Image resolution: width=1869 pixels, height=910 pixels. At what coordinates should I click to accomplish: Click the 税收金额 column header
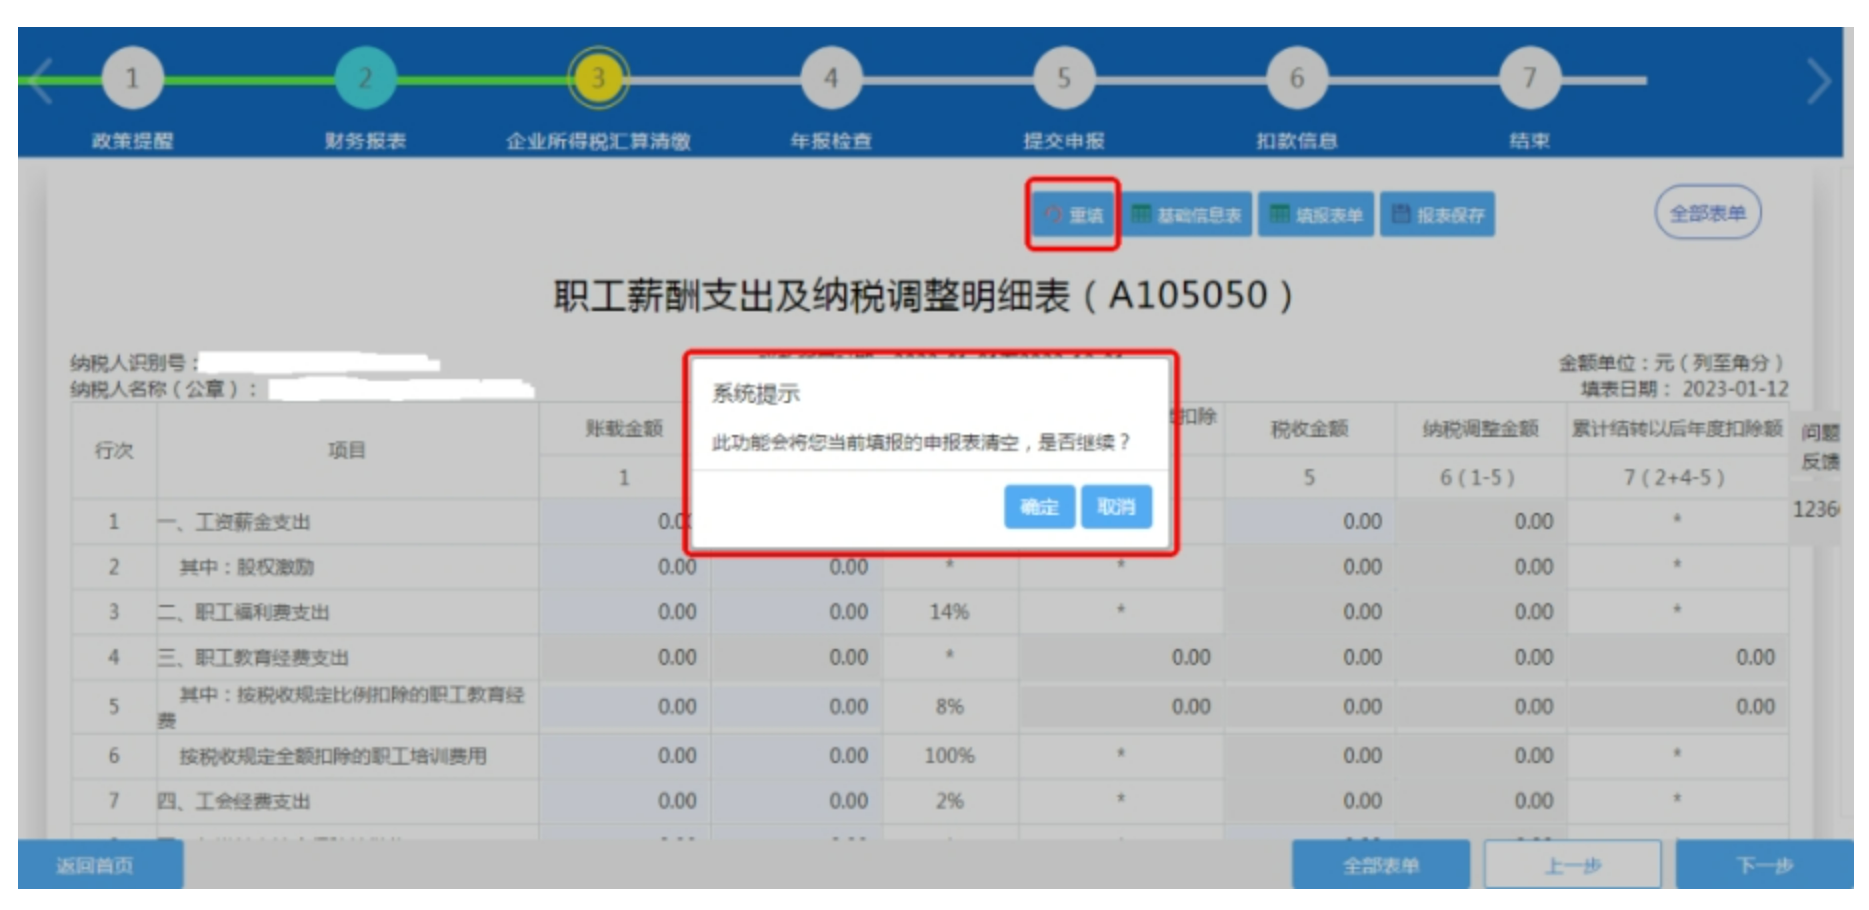coord(1309,430)
